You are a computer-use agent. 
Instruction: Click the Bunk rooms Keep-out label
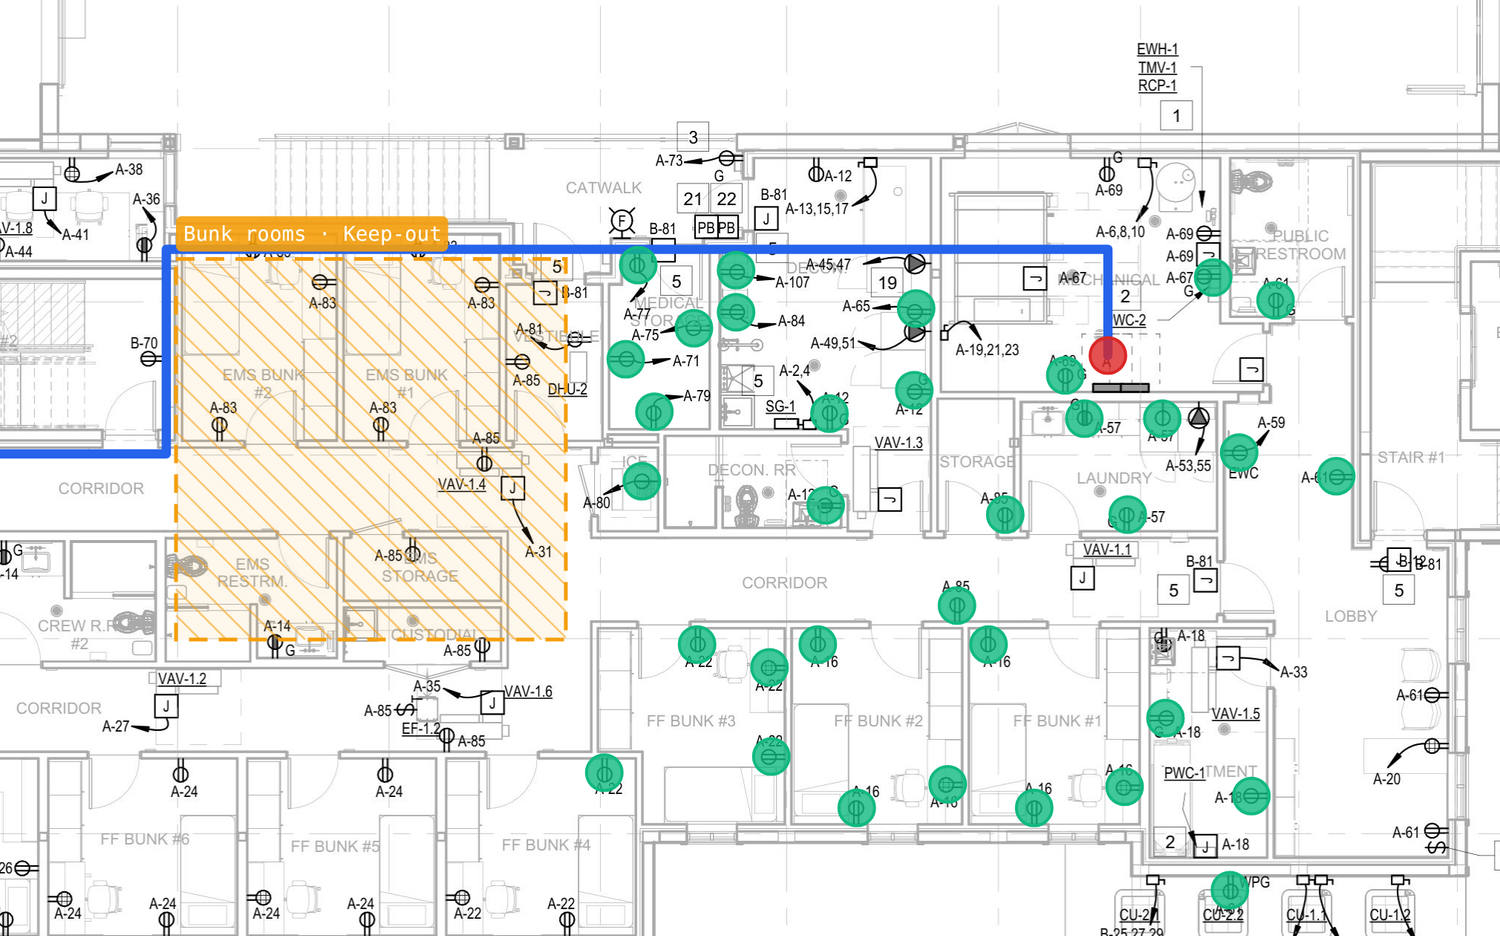[312, 234]
